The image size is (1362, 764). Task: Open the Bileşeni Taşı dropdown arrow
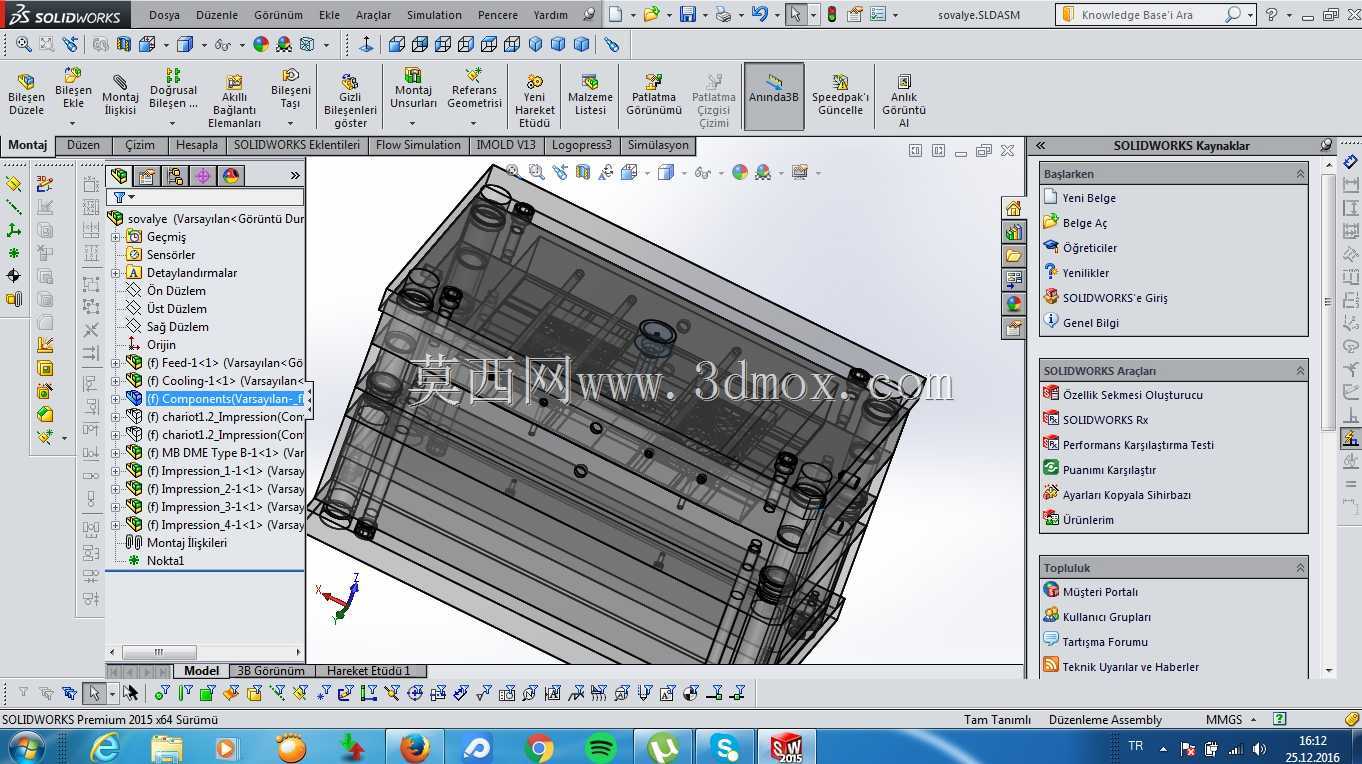click(x=290, y=124)
